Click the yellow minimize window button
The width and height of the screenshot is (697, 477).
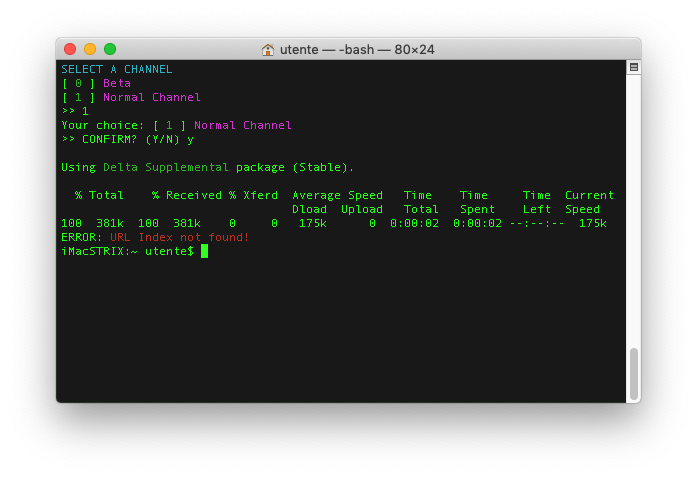click(90, 49)
